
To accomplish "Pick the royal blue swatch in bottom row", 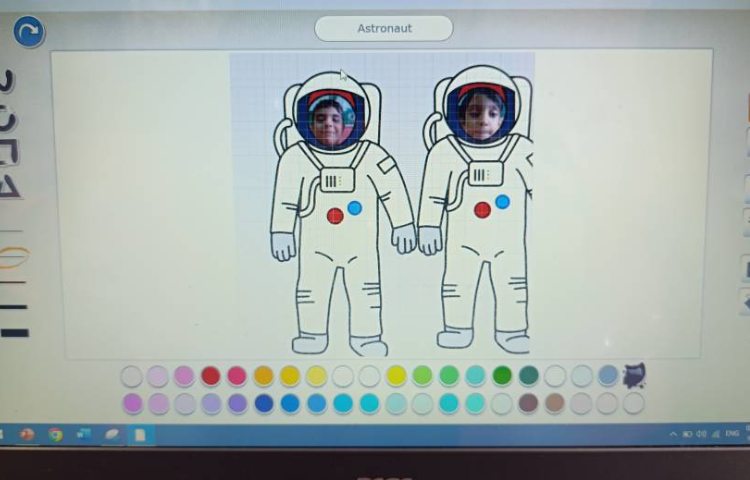I will (x=264, y=403).
